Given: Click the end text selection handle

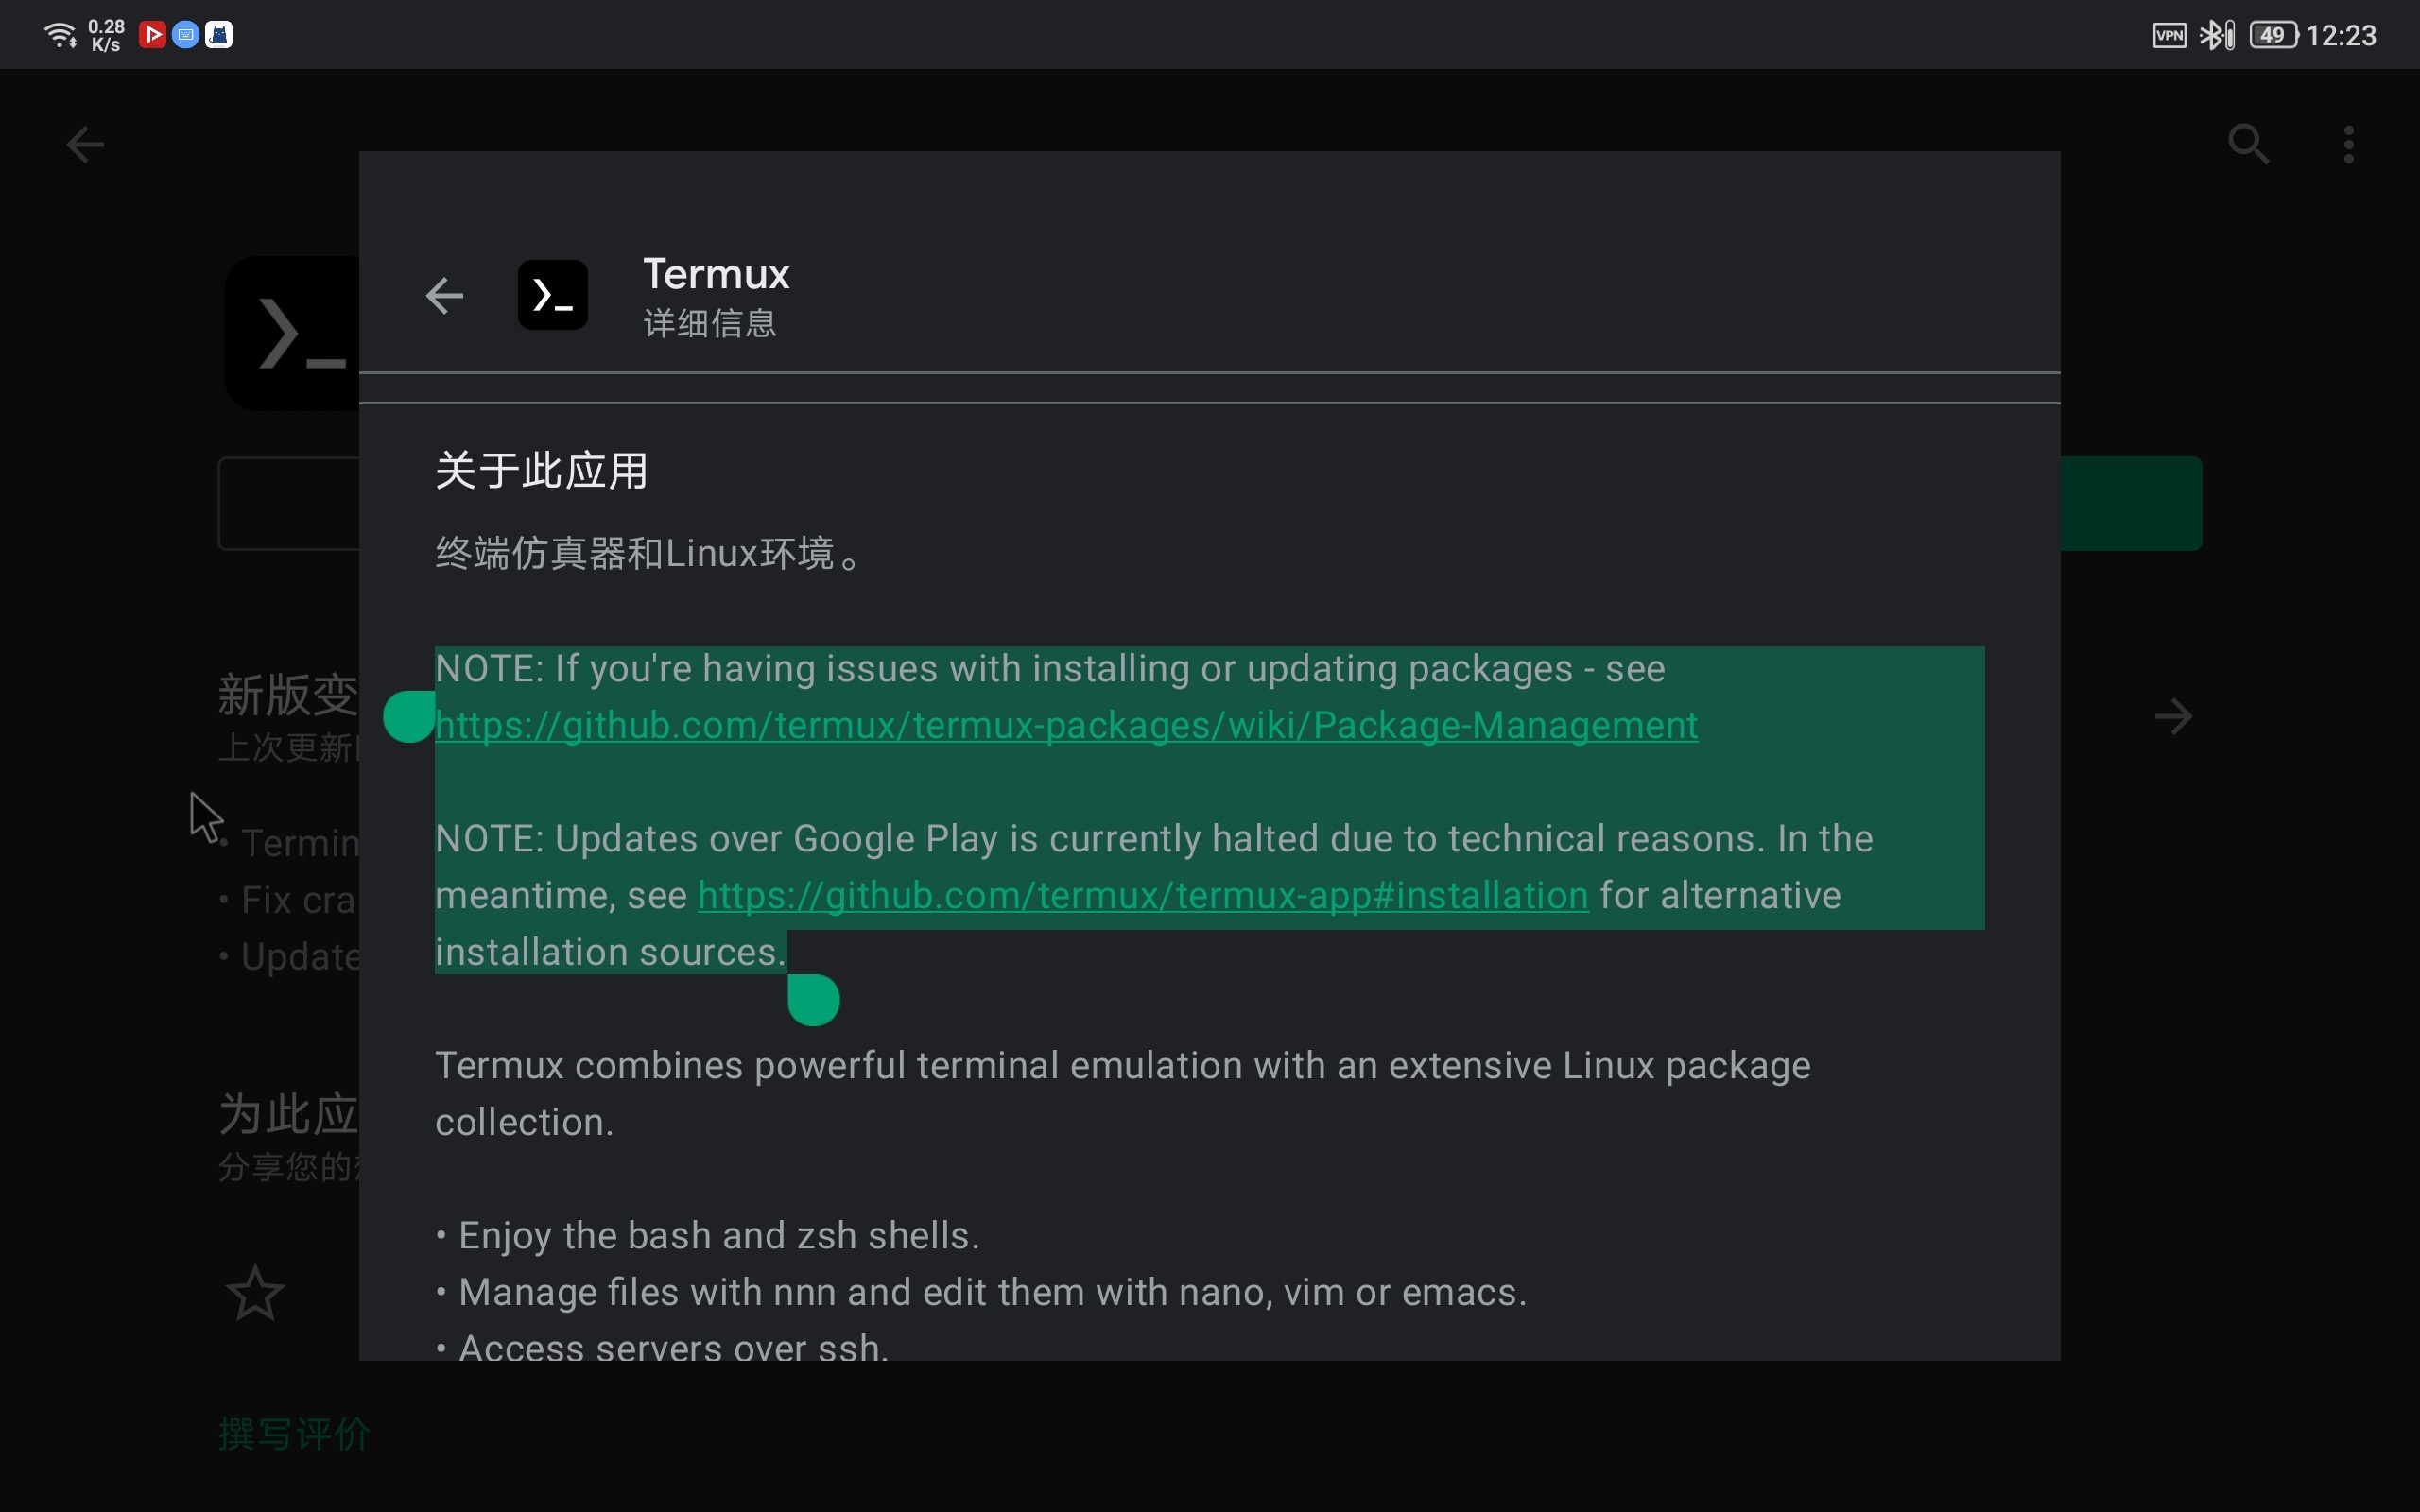Looking at the screenshot, I should coord(813,1000).
